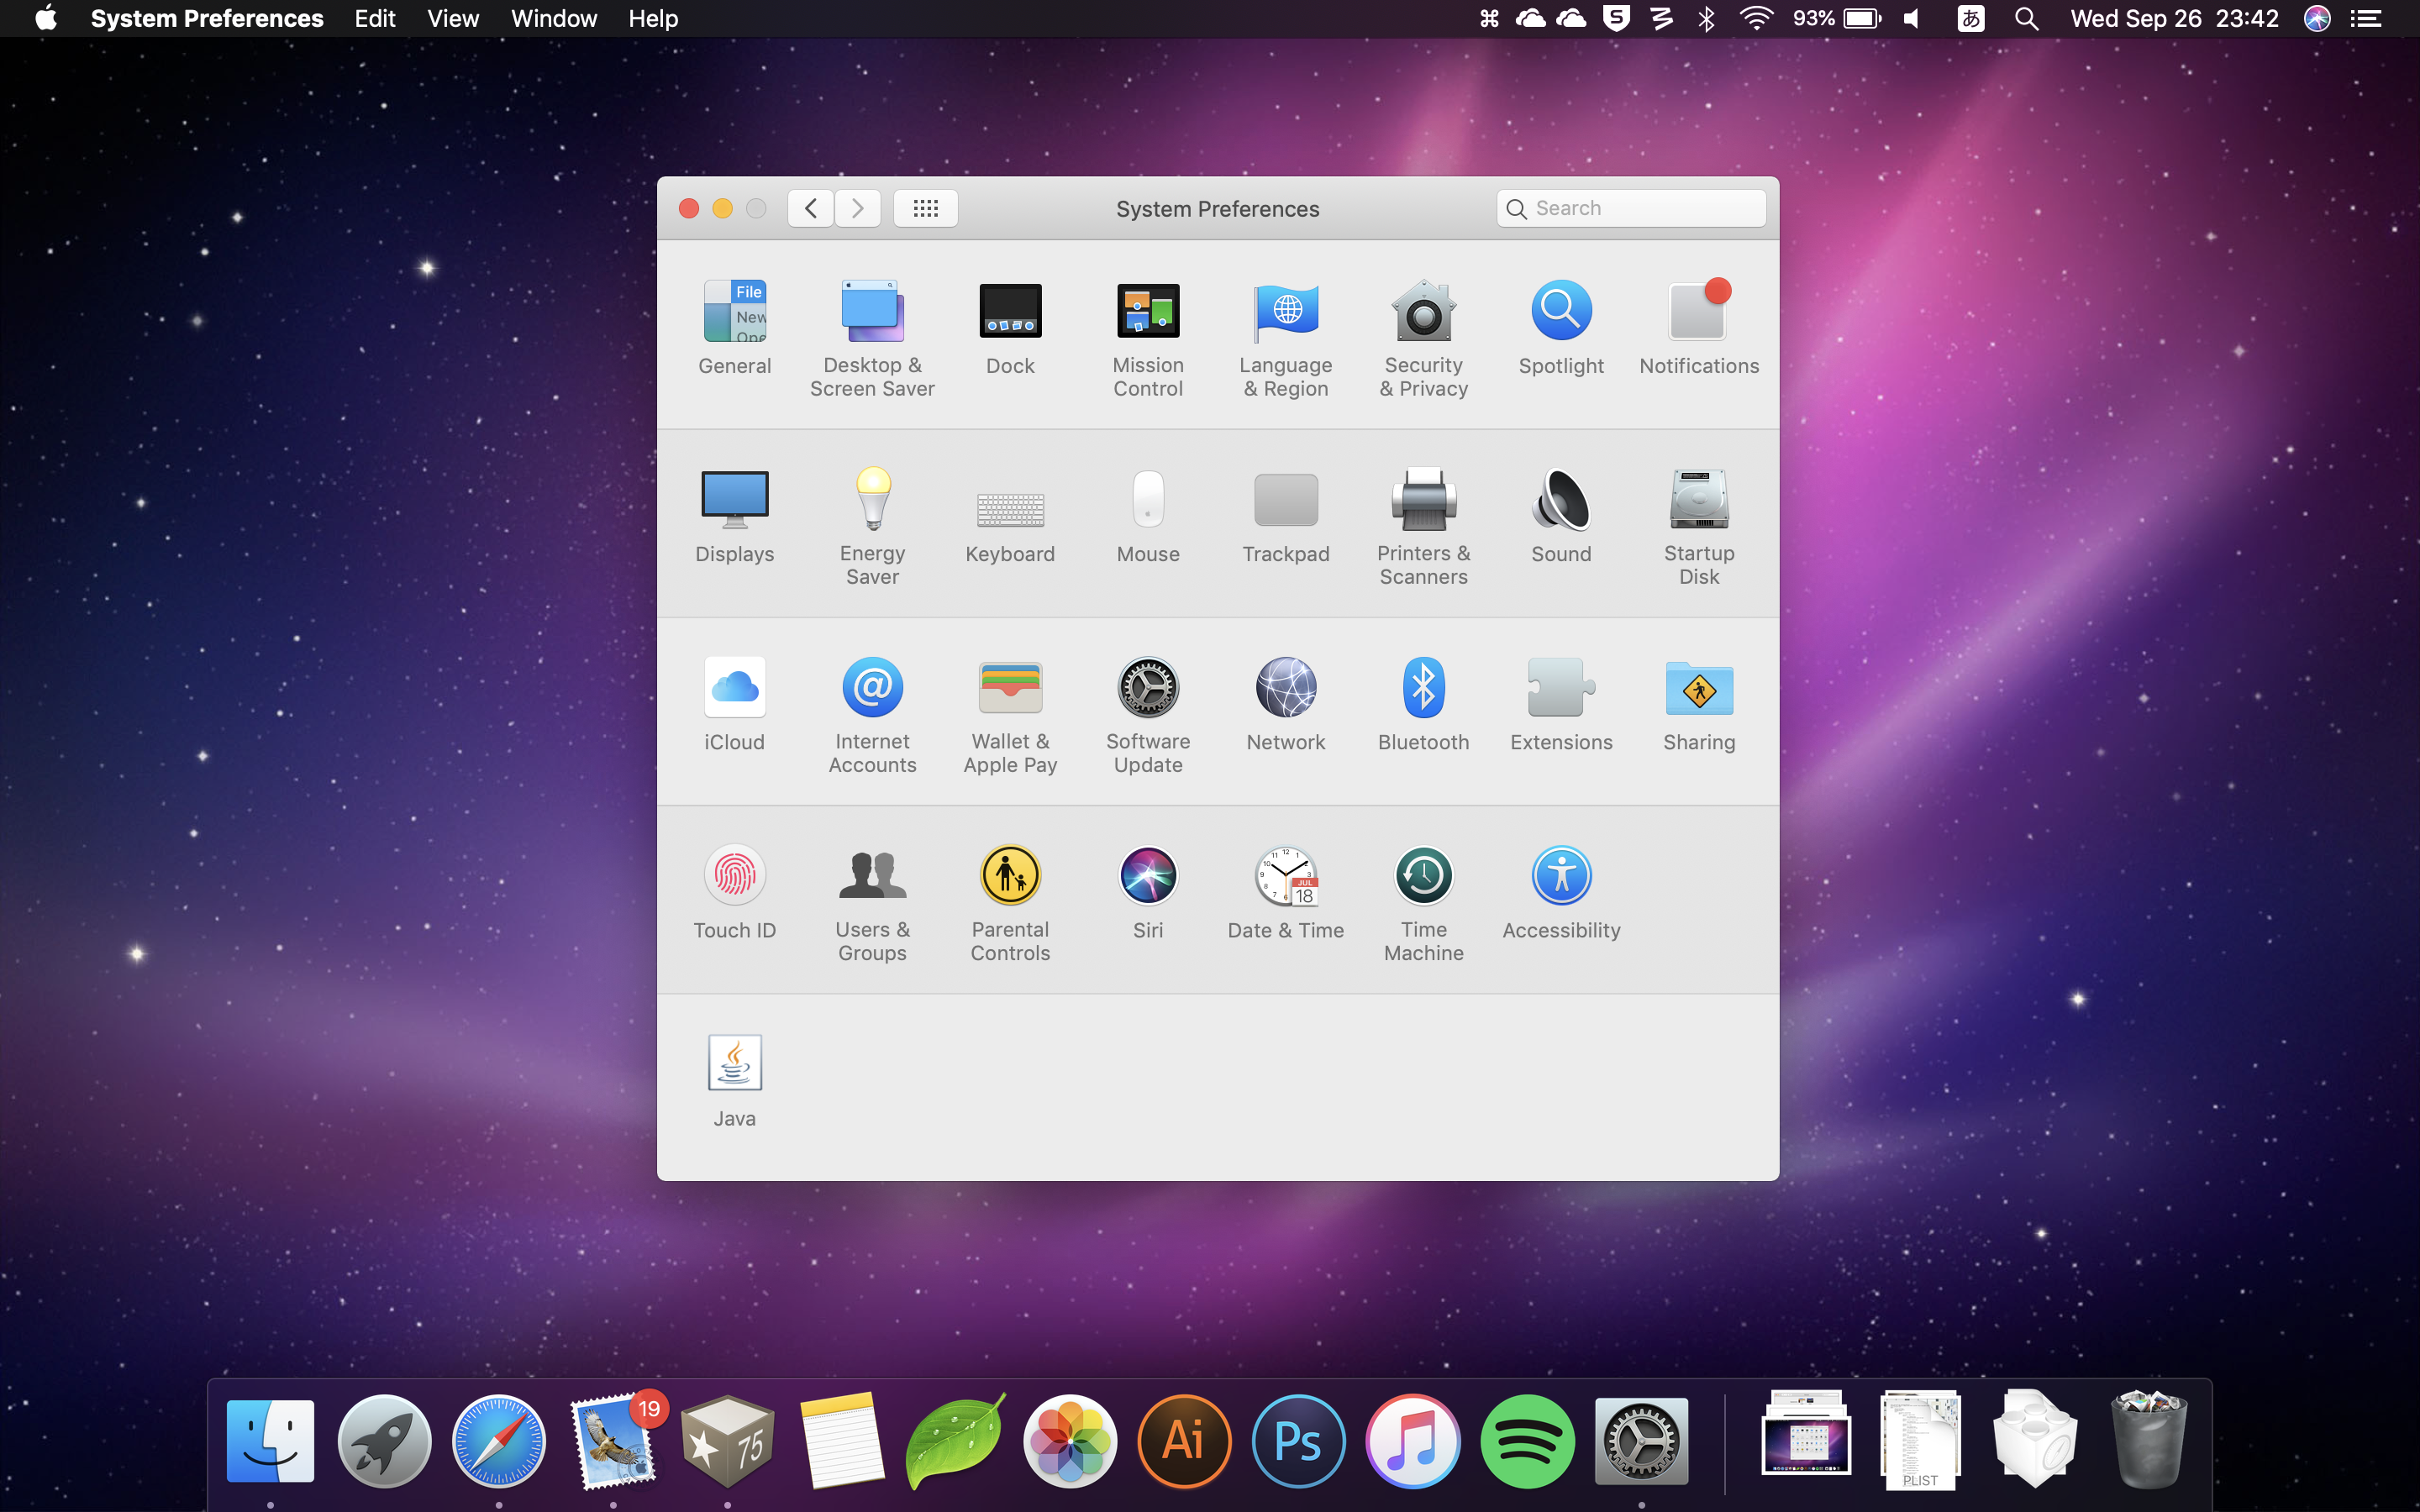Open Security & Privacy preferences

point(1424,338)
